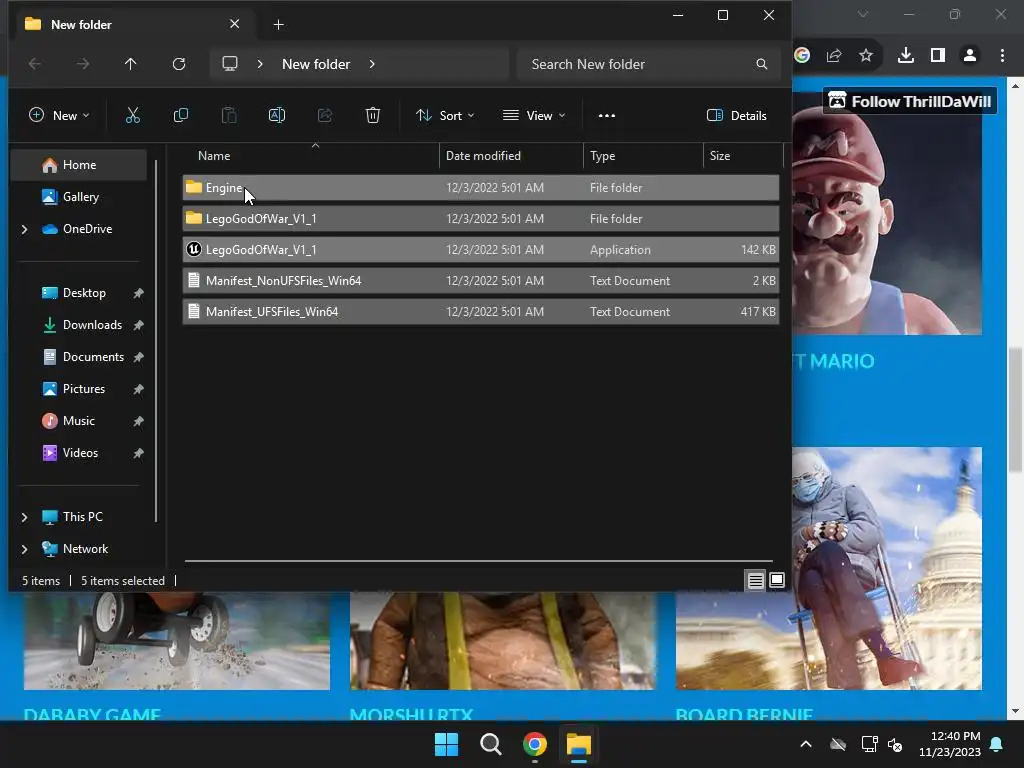Select the LegoGodOfWar_V1_1 file folder
Image resolution: width=1024 pixels, height=768 pixels.
pyautogui.click(x=481, y=219)
